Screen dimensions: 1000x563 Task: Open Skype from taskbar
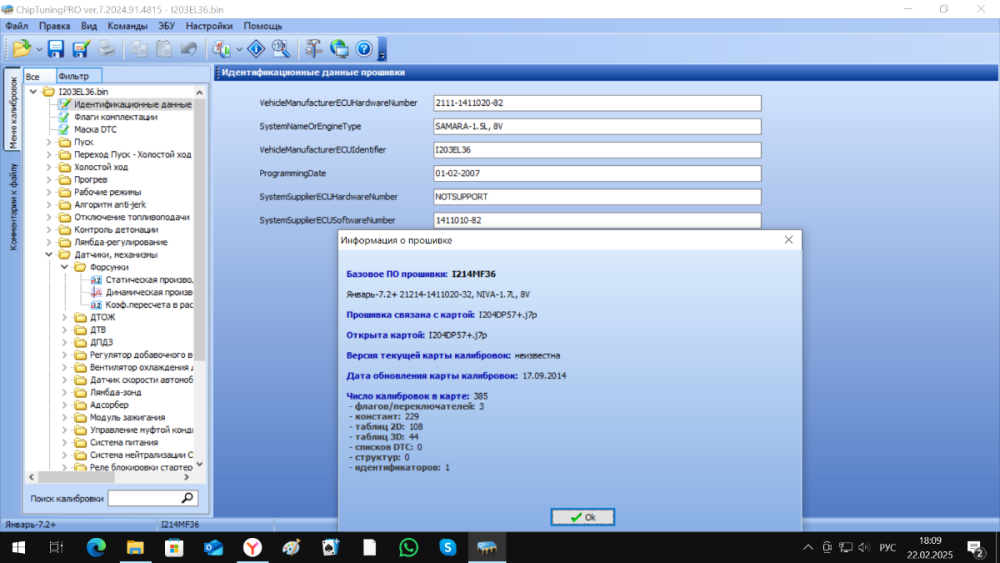[448, 548]
